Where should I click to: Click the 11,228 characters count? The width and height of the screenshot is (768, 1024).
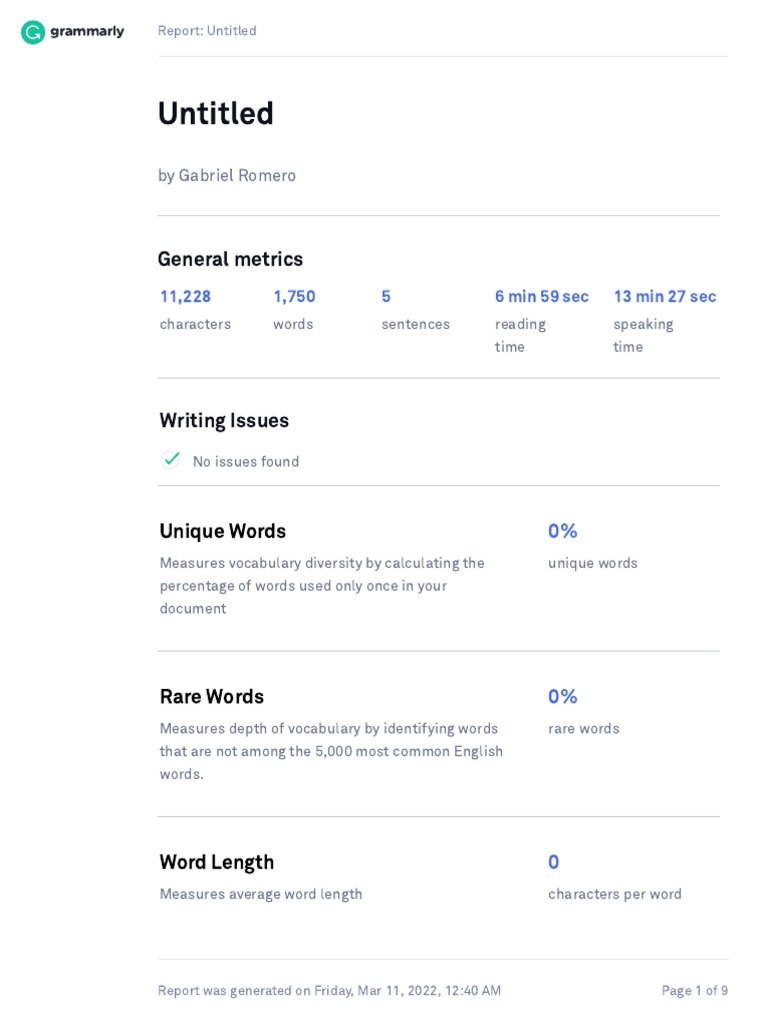[x=185, y=297]
